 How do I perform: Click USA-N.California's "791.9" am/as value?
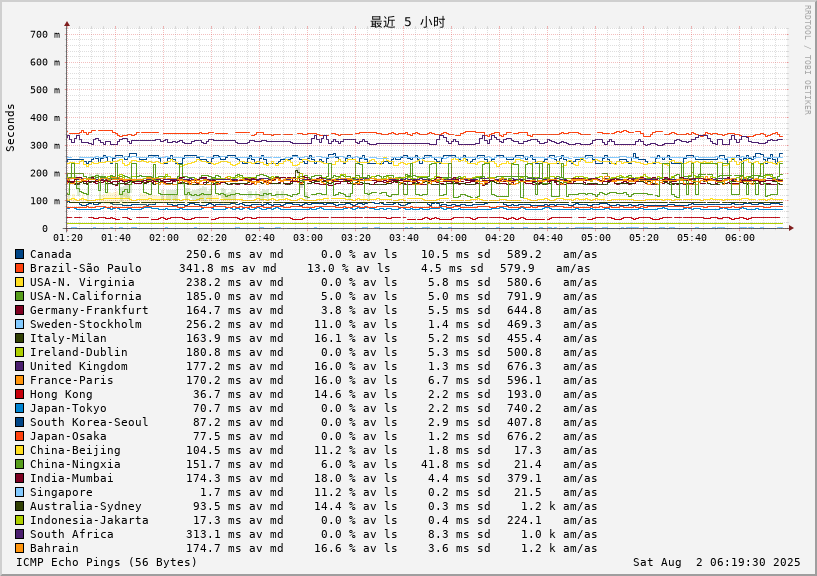(x=524, y=297)
